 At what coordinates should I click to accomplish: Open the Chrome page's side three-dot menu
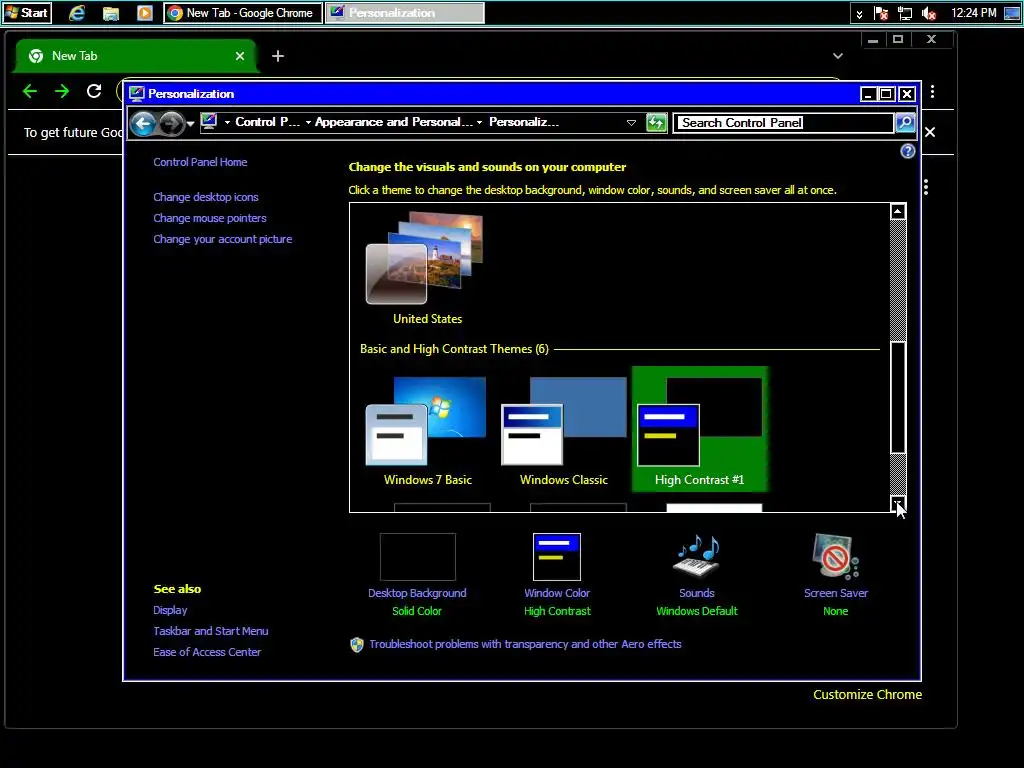[x=926, y=188]
